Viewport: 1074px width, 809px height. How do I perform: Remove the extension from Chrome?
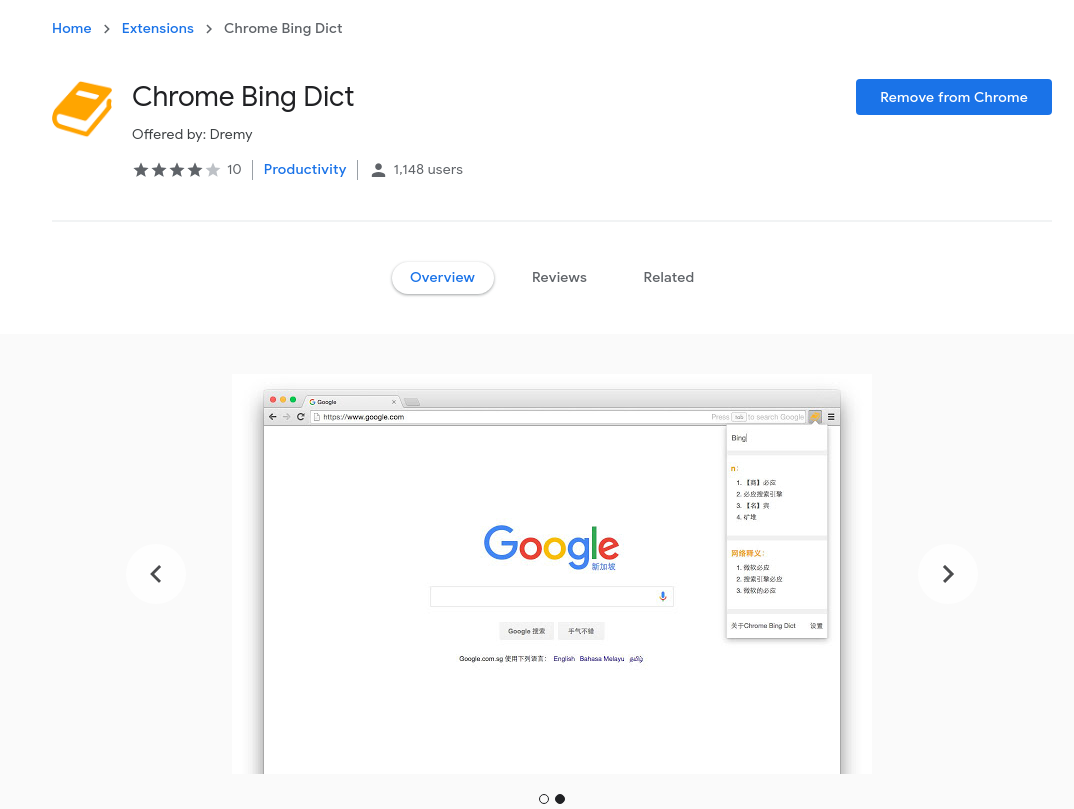[x=953, y=97]
